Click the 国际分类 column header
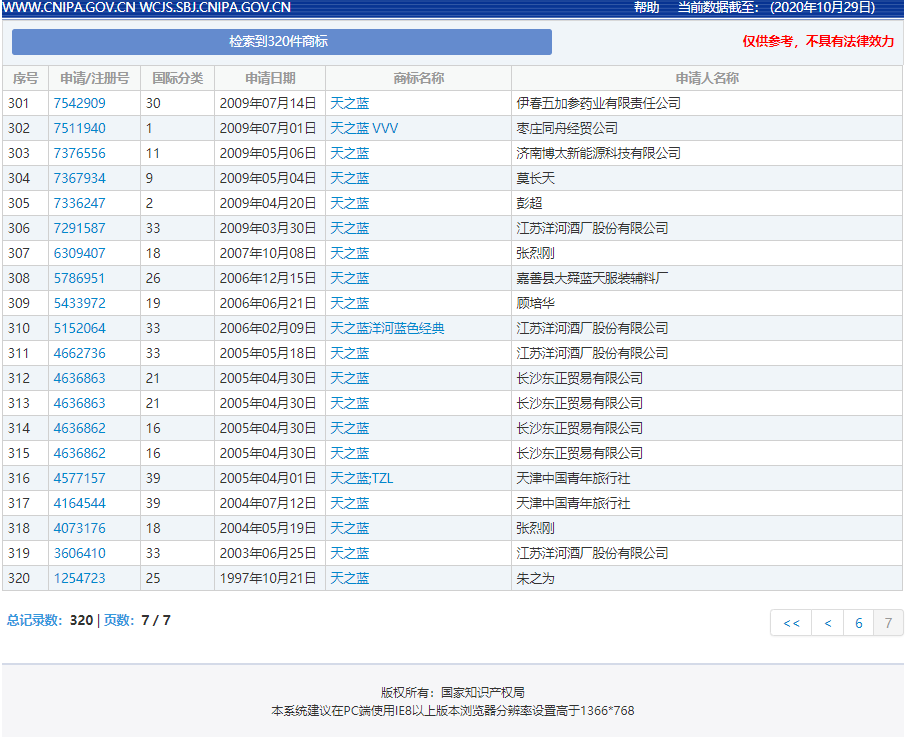The width and height of the screenshot is (905, 743). tap(177, 78)
